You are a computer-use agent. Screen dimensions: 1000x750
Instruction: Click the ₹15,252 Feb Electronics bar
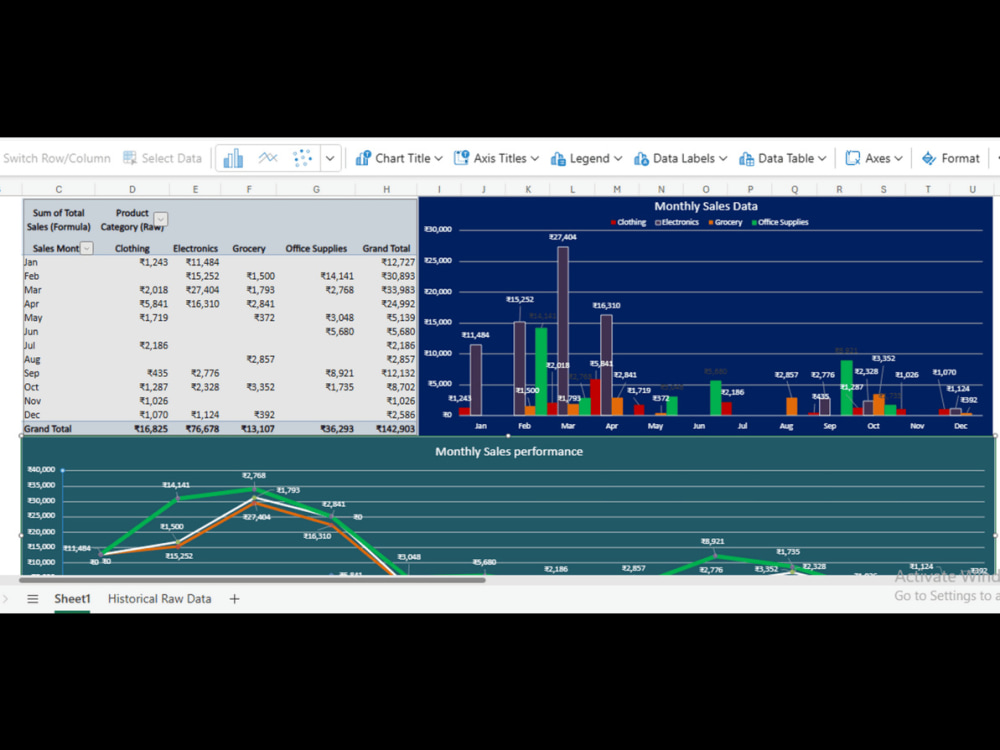click(x=520, y=369)
